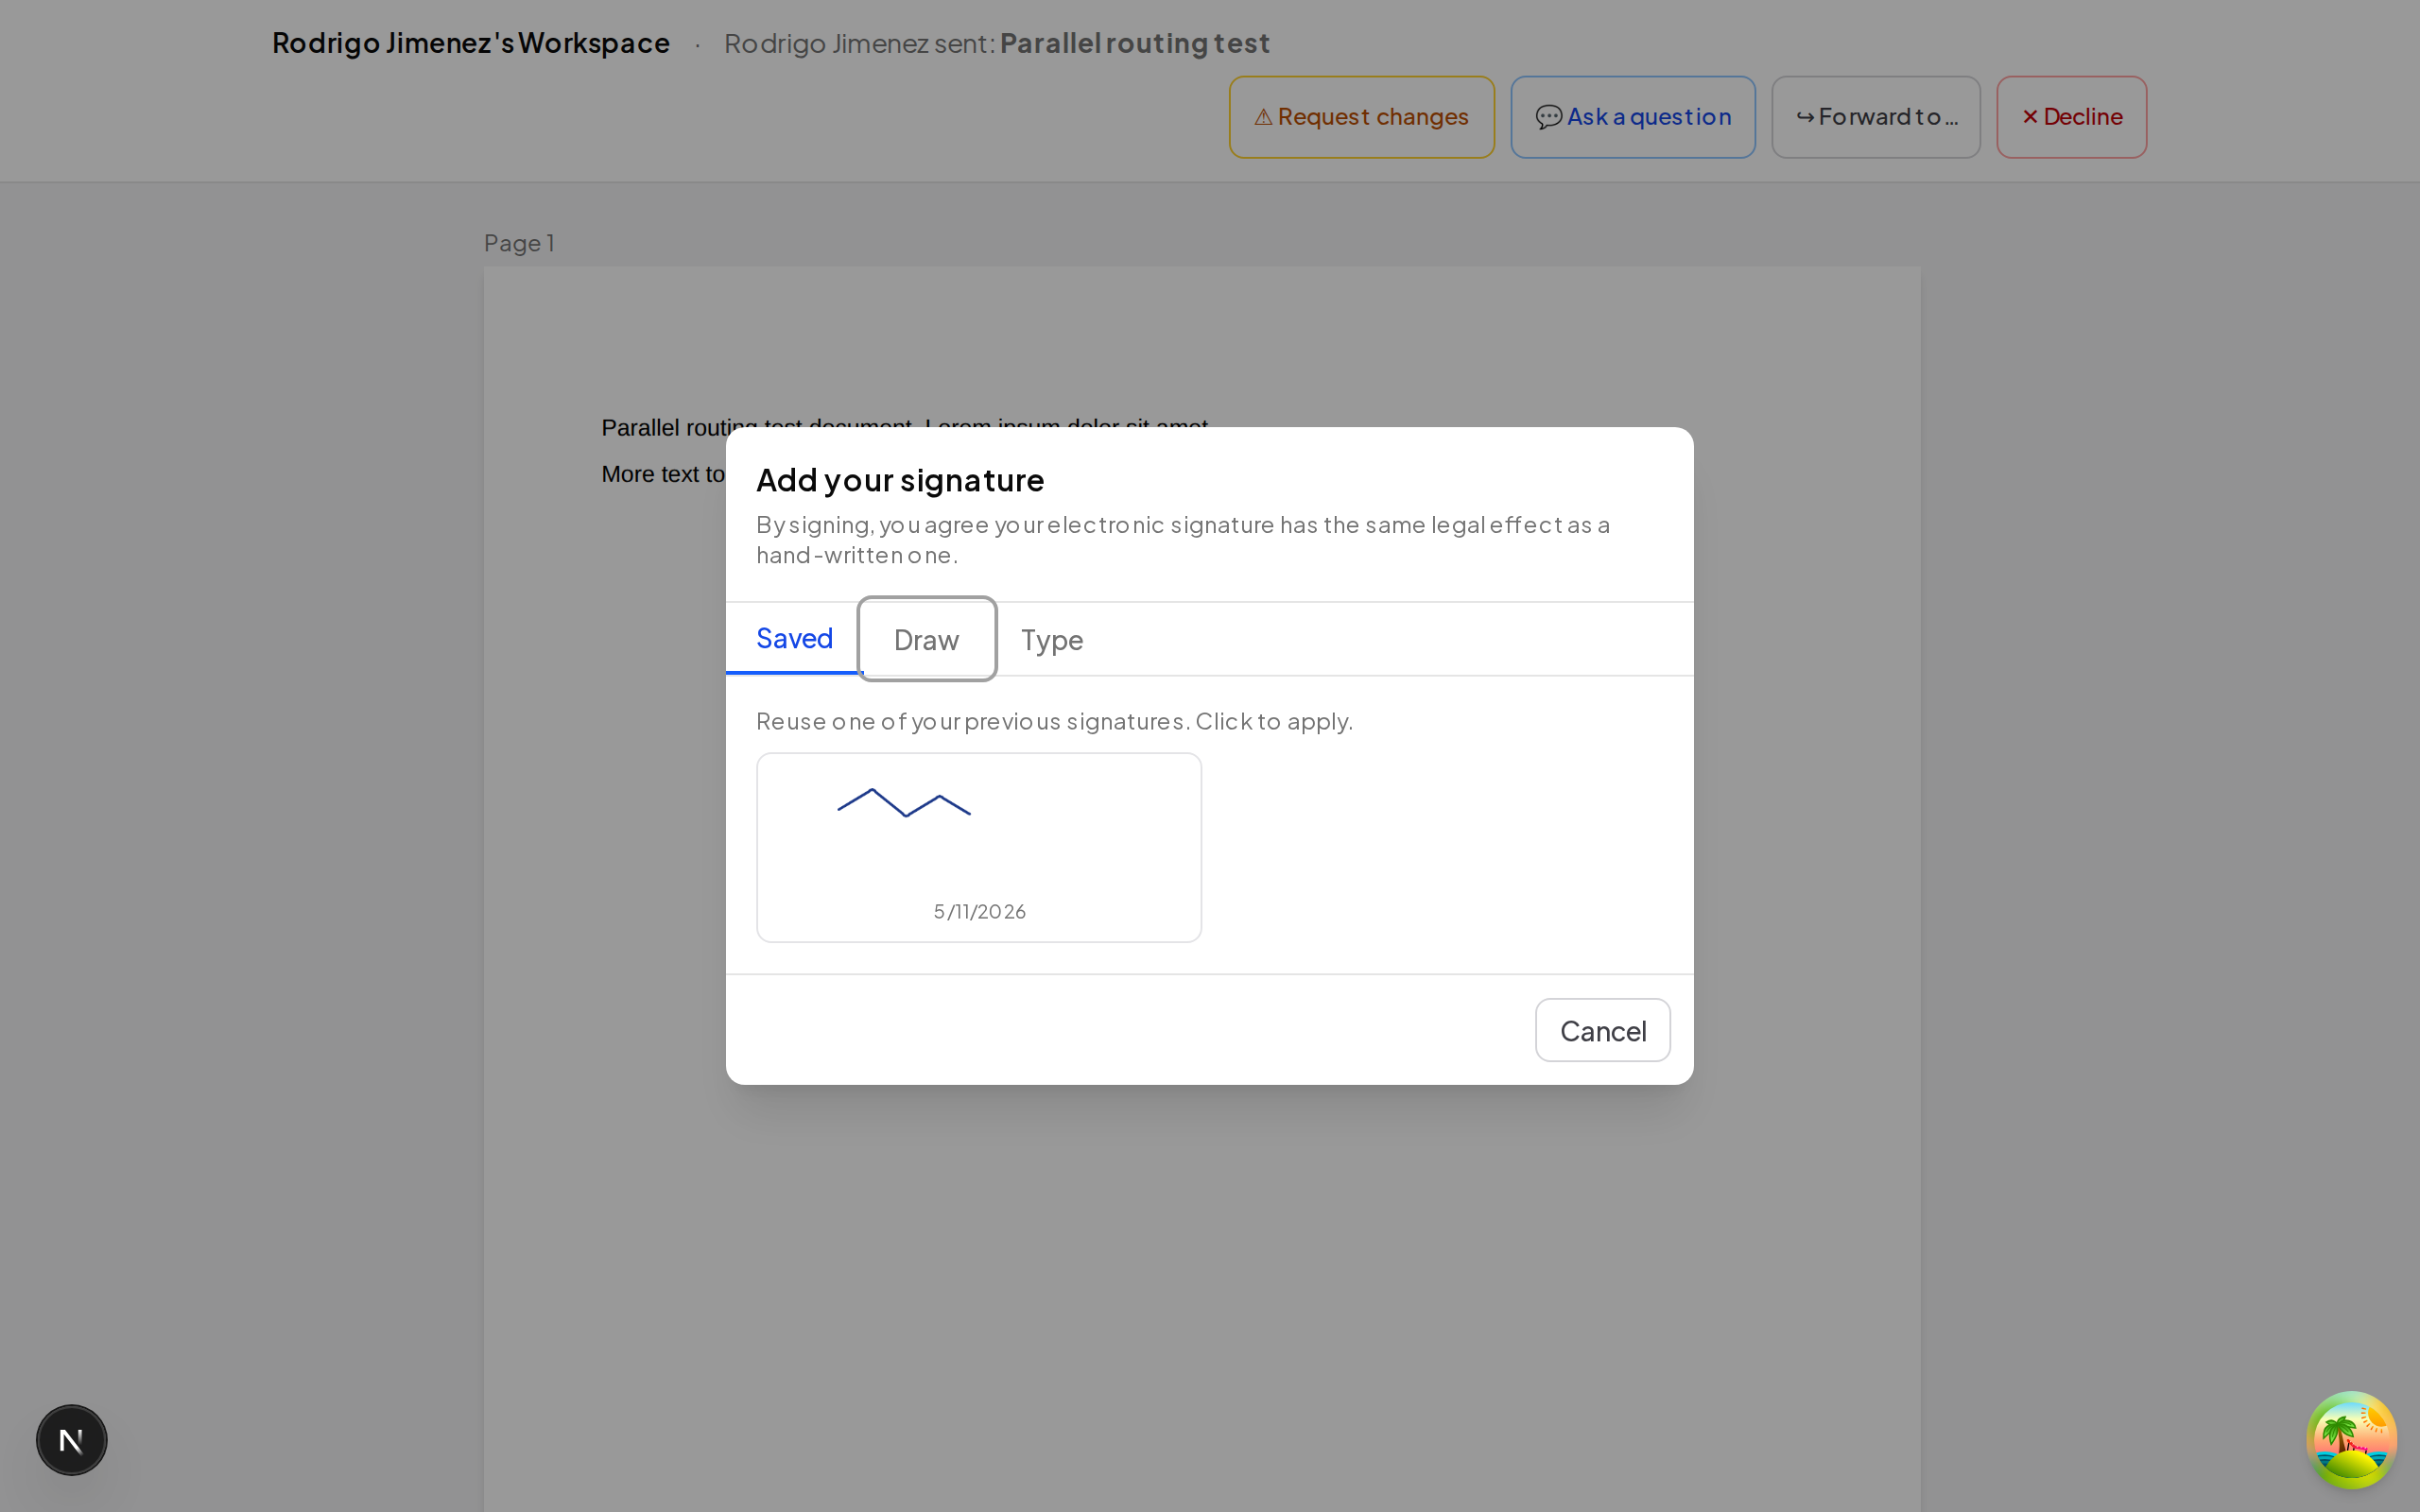Click the Page 1 label
This screenshot has height=1512, width=2420.
(x=519, y=243)
